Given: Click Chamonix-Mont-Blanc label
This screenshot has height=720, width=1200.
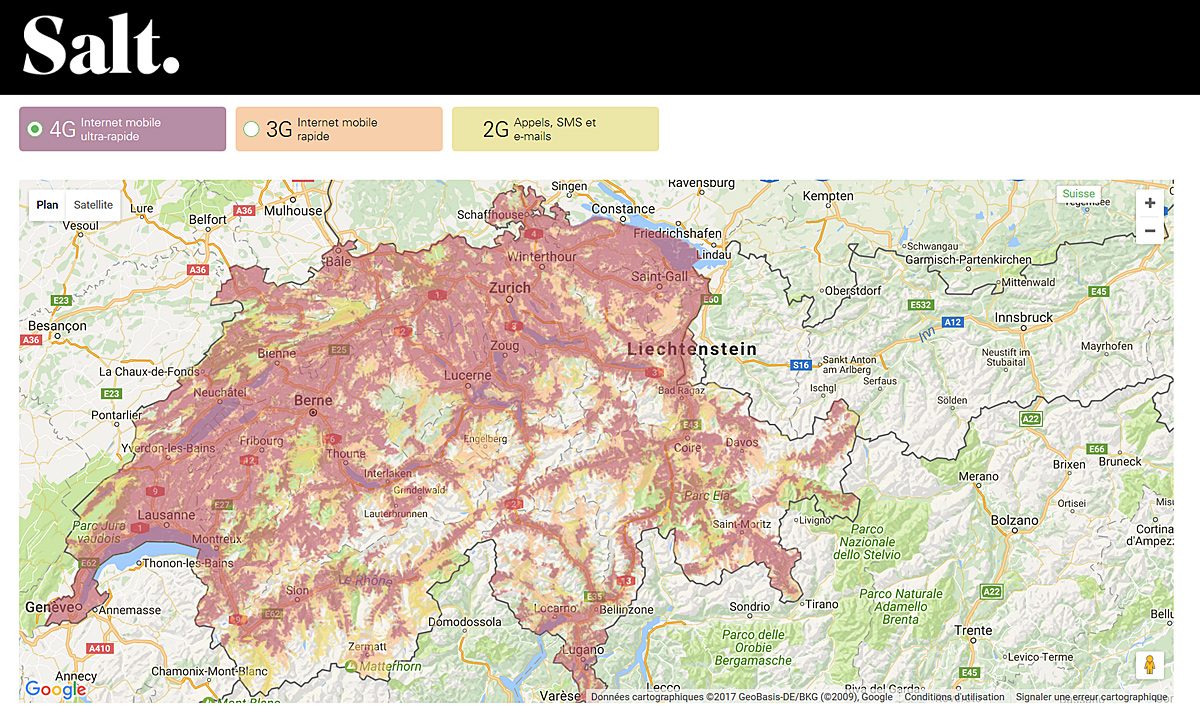Looking at the screenshot, I should click(x=209, y=671).
